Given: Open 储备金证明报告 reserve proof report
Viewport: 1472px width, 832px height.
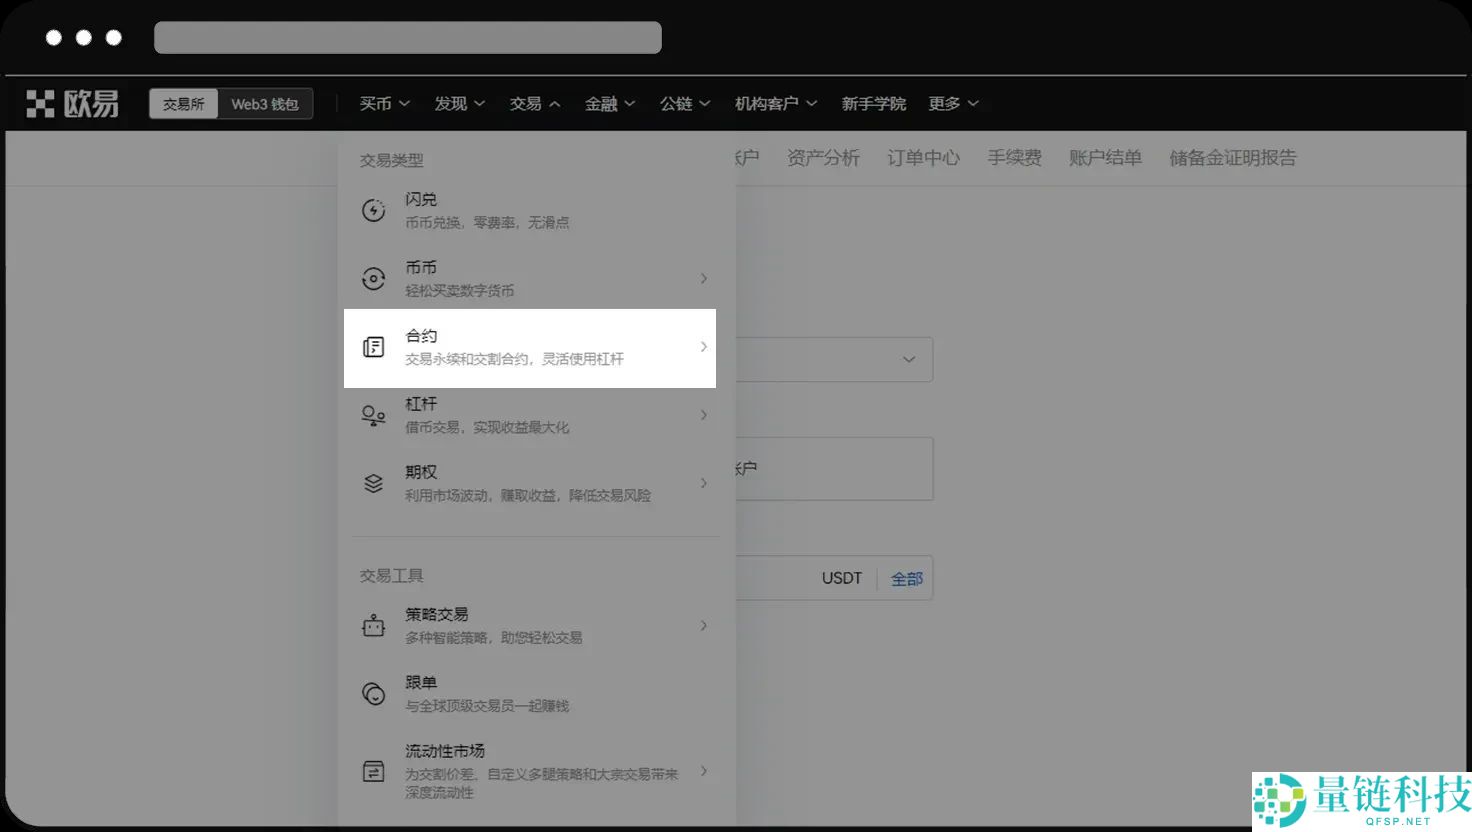Looking at the screenshot, I should click(x=1232, y=157).
